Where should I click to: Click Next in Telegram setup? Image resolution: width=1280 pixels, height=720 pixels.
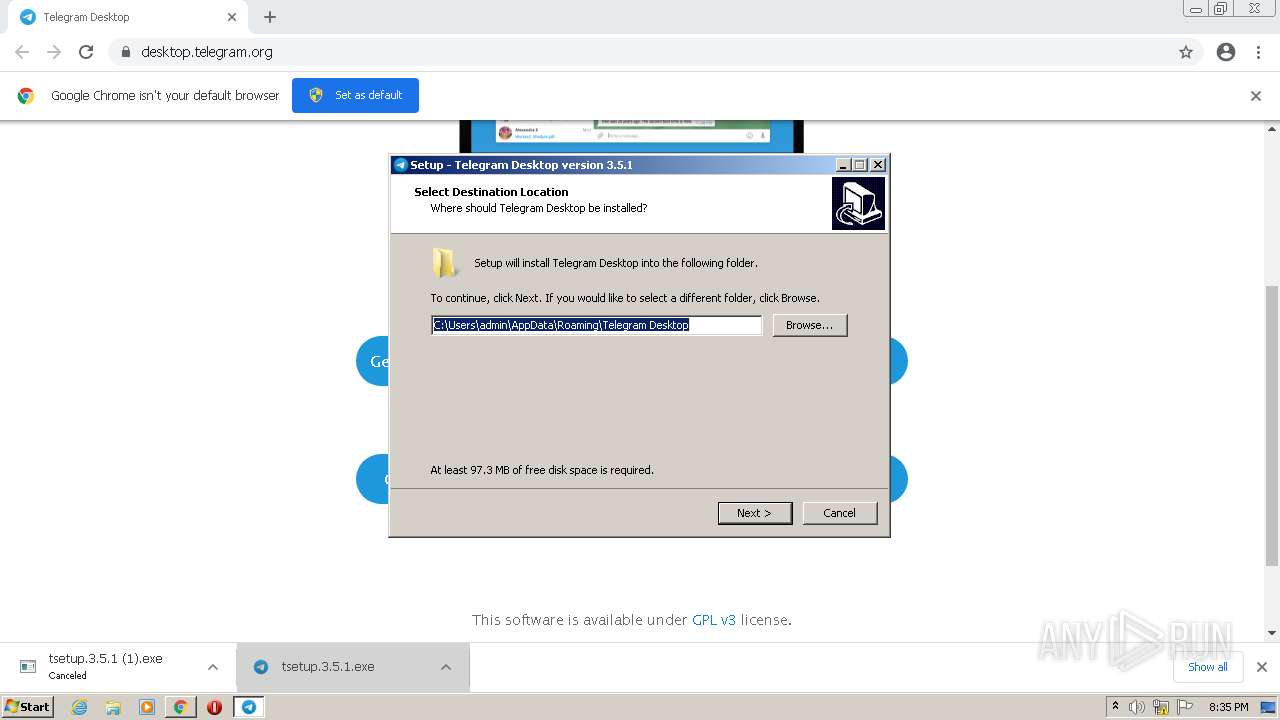click(755, 513)
